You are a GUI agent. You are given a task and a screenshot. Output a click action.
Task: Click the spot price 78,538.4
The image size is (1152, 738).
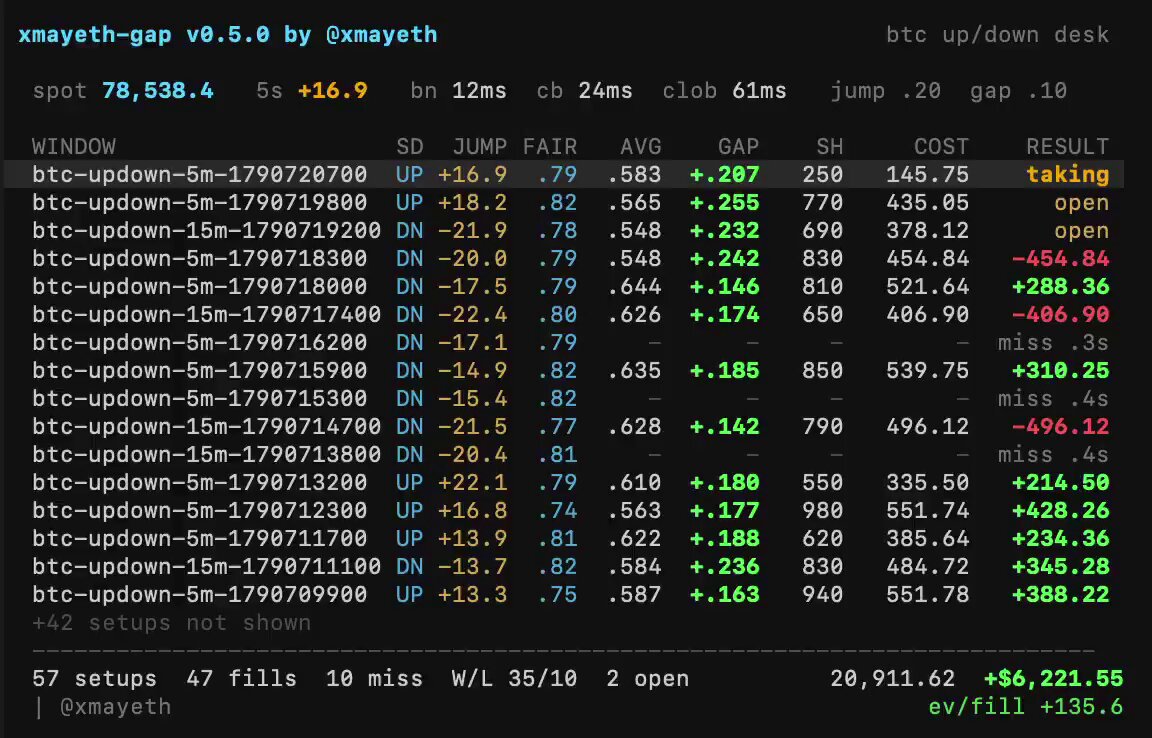point(158,90)
